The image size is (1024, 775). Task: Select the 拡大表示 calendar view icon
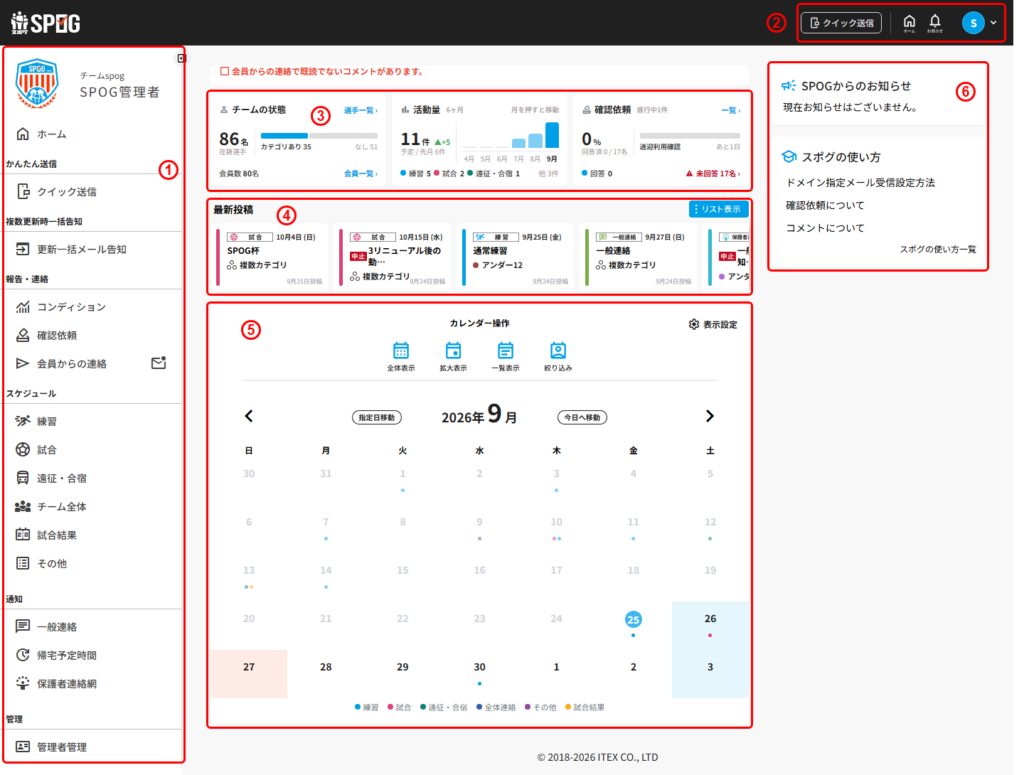(453, 356)
